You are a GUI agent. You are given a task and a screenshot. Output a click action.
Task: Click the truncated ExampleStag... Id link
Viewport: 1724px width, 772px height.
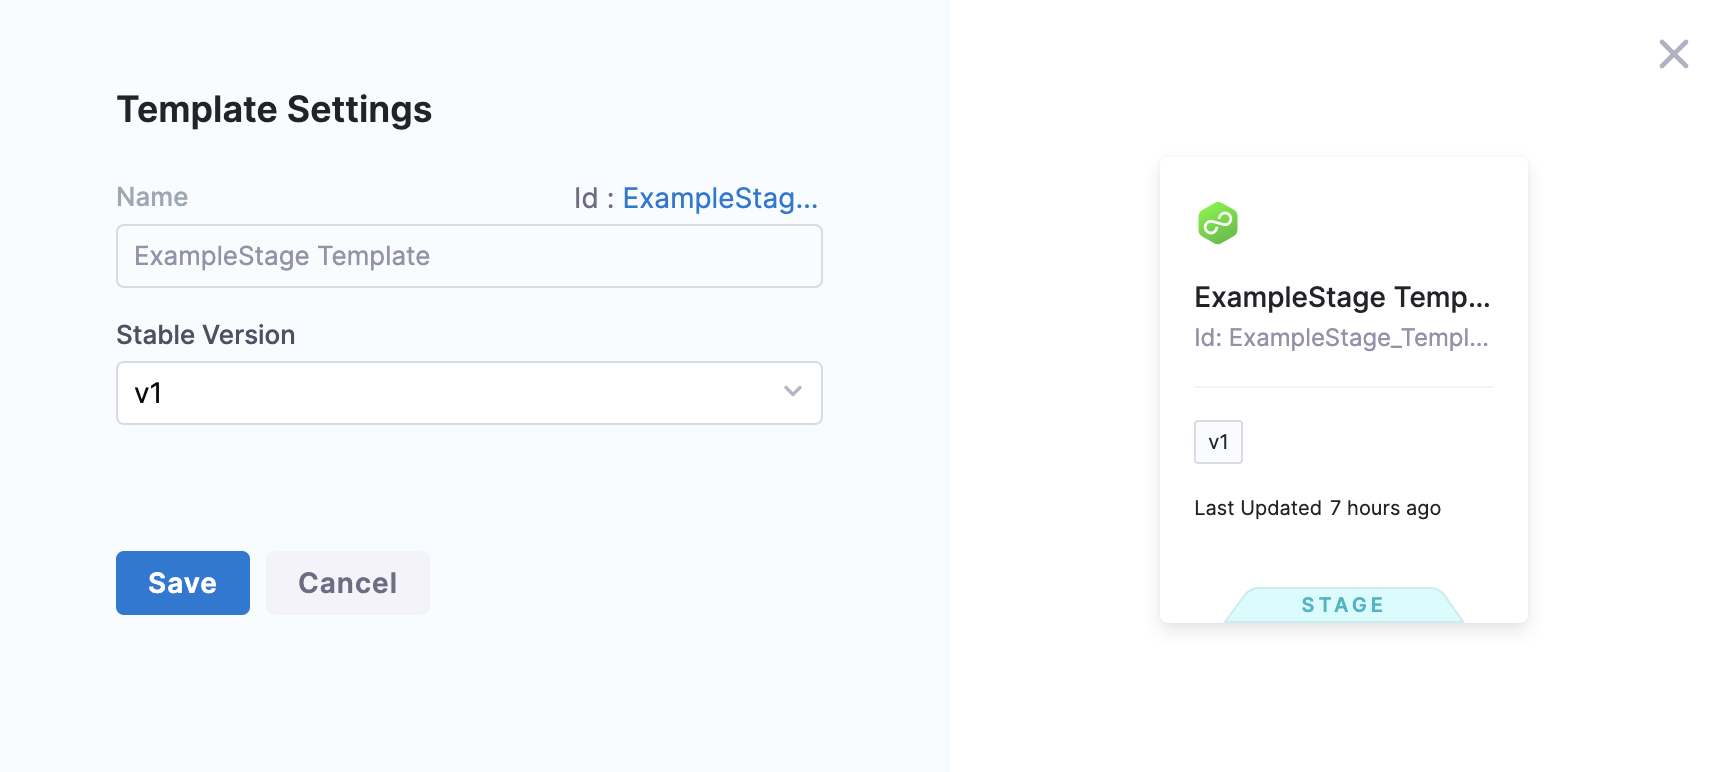click(x=720, y=198)
